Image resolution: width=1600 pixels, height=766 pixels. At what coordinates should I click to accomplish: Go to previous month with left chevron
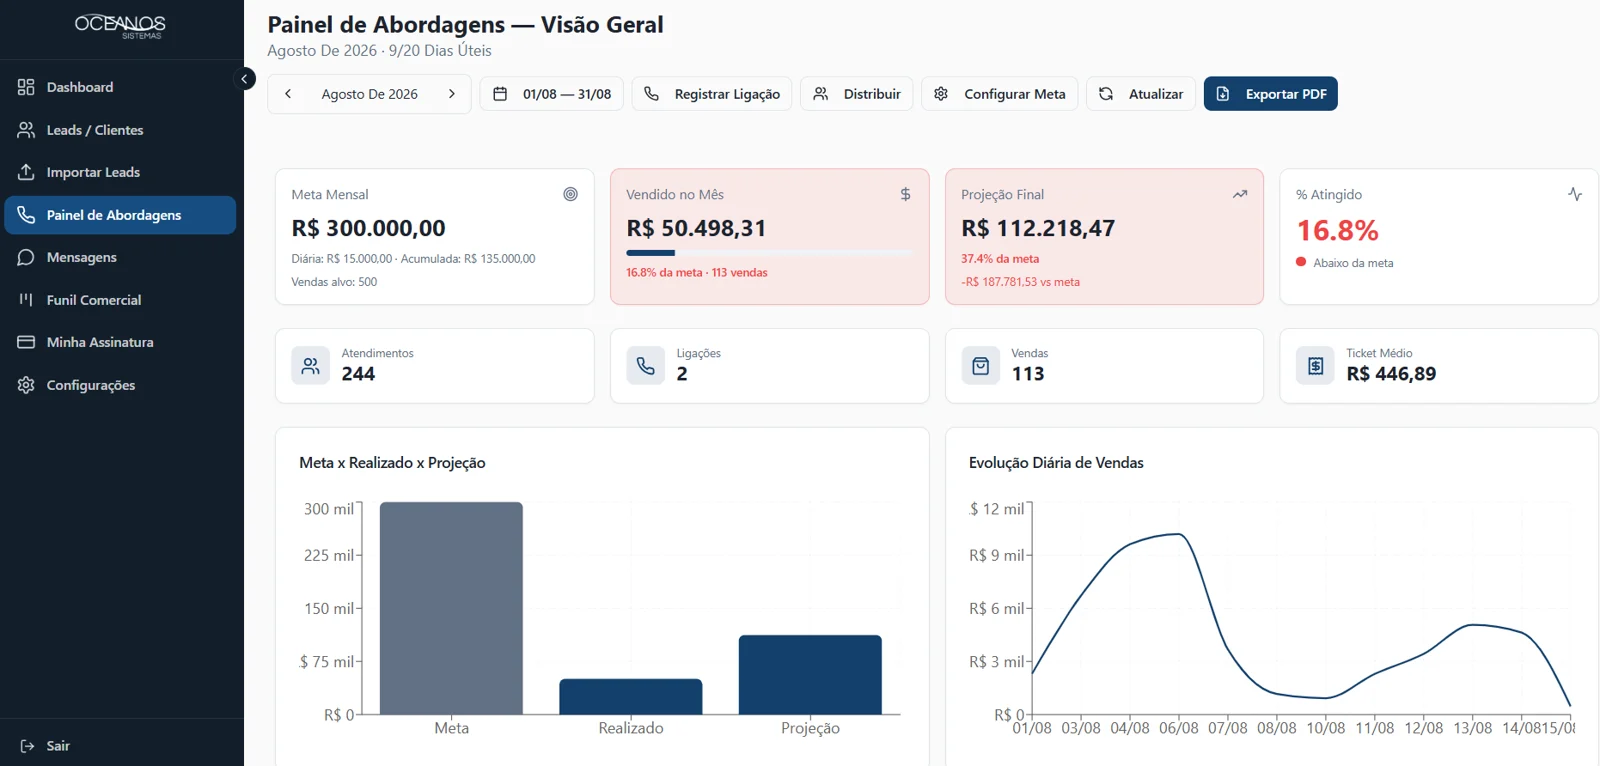click(288, 94)
